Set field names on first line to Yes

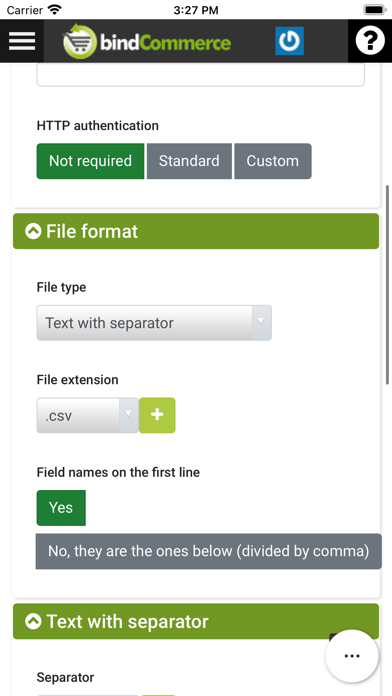point(61,508)
